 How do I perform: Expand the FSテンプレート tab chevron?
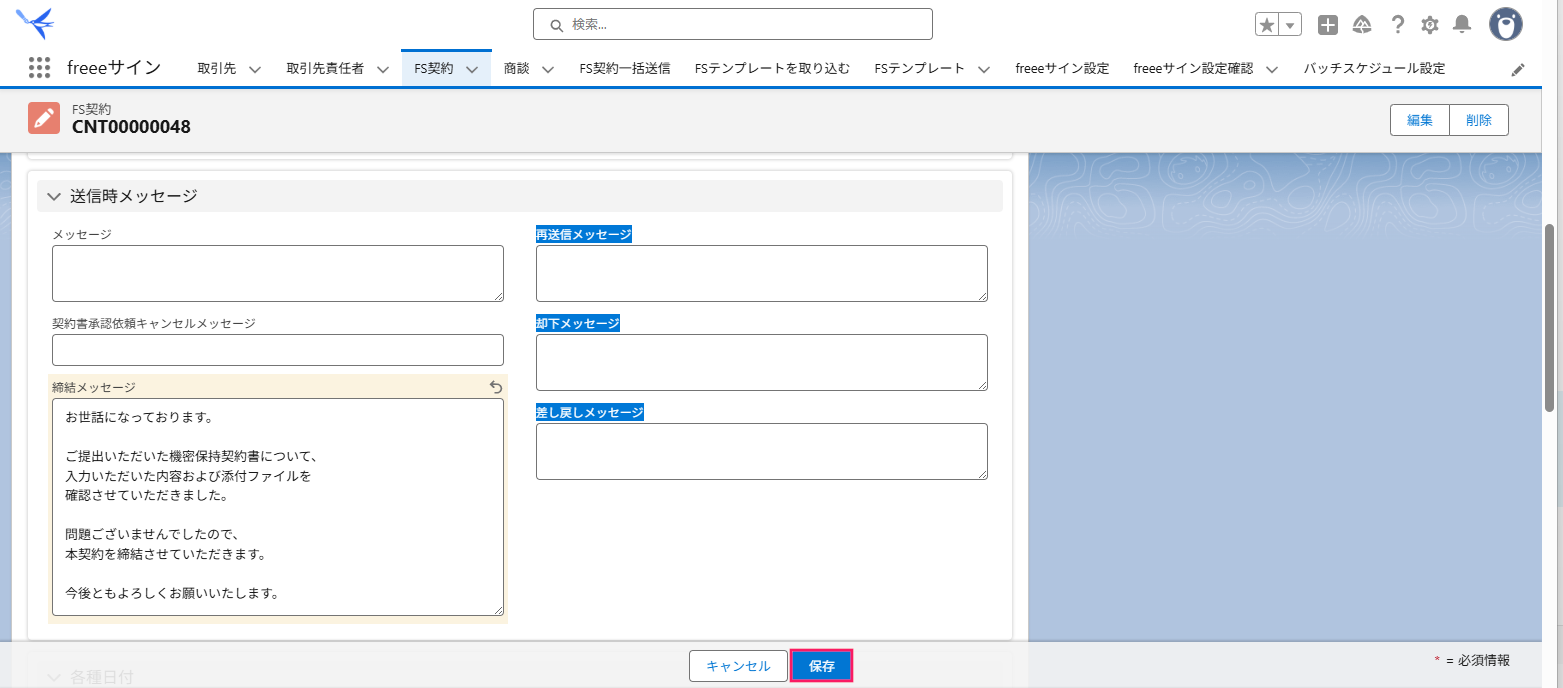pyautogui.click(x=984, y=69)
